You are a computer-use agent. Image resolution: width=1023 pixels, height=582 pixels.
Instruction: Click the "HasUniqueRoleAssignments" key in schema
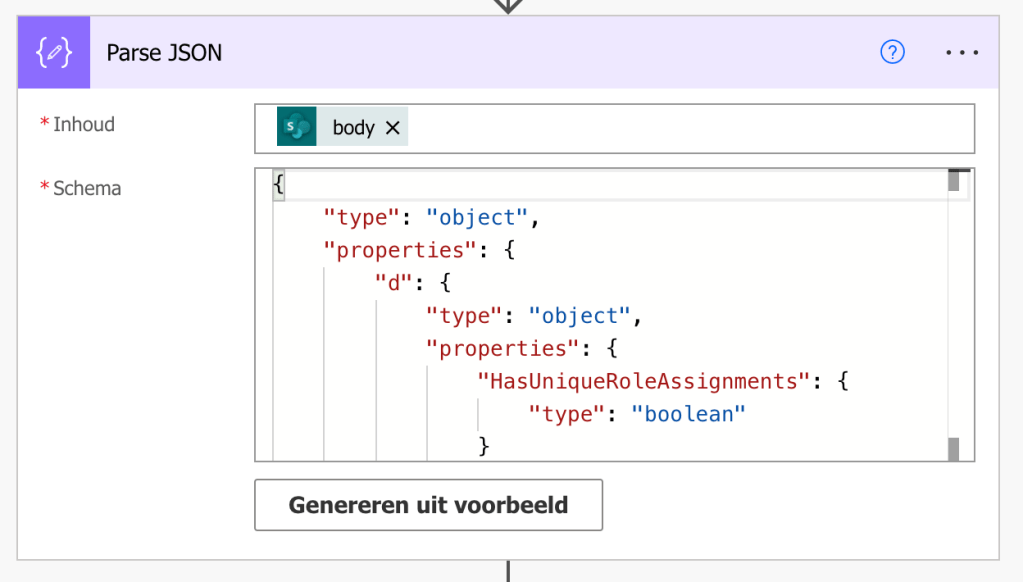(641, 381)
